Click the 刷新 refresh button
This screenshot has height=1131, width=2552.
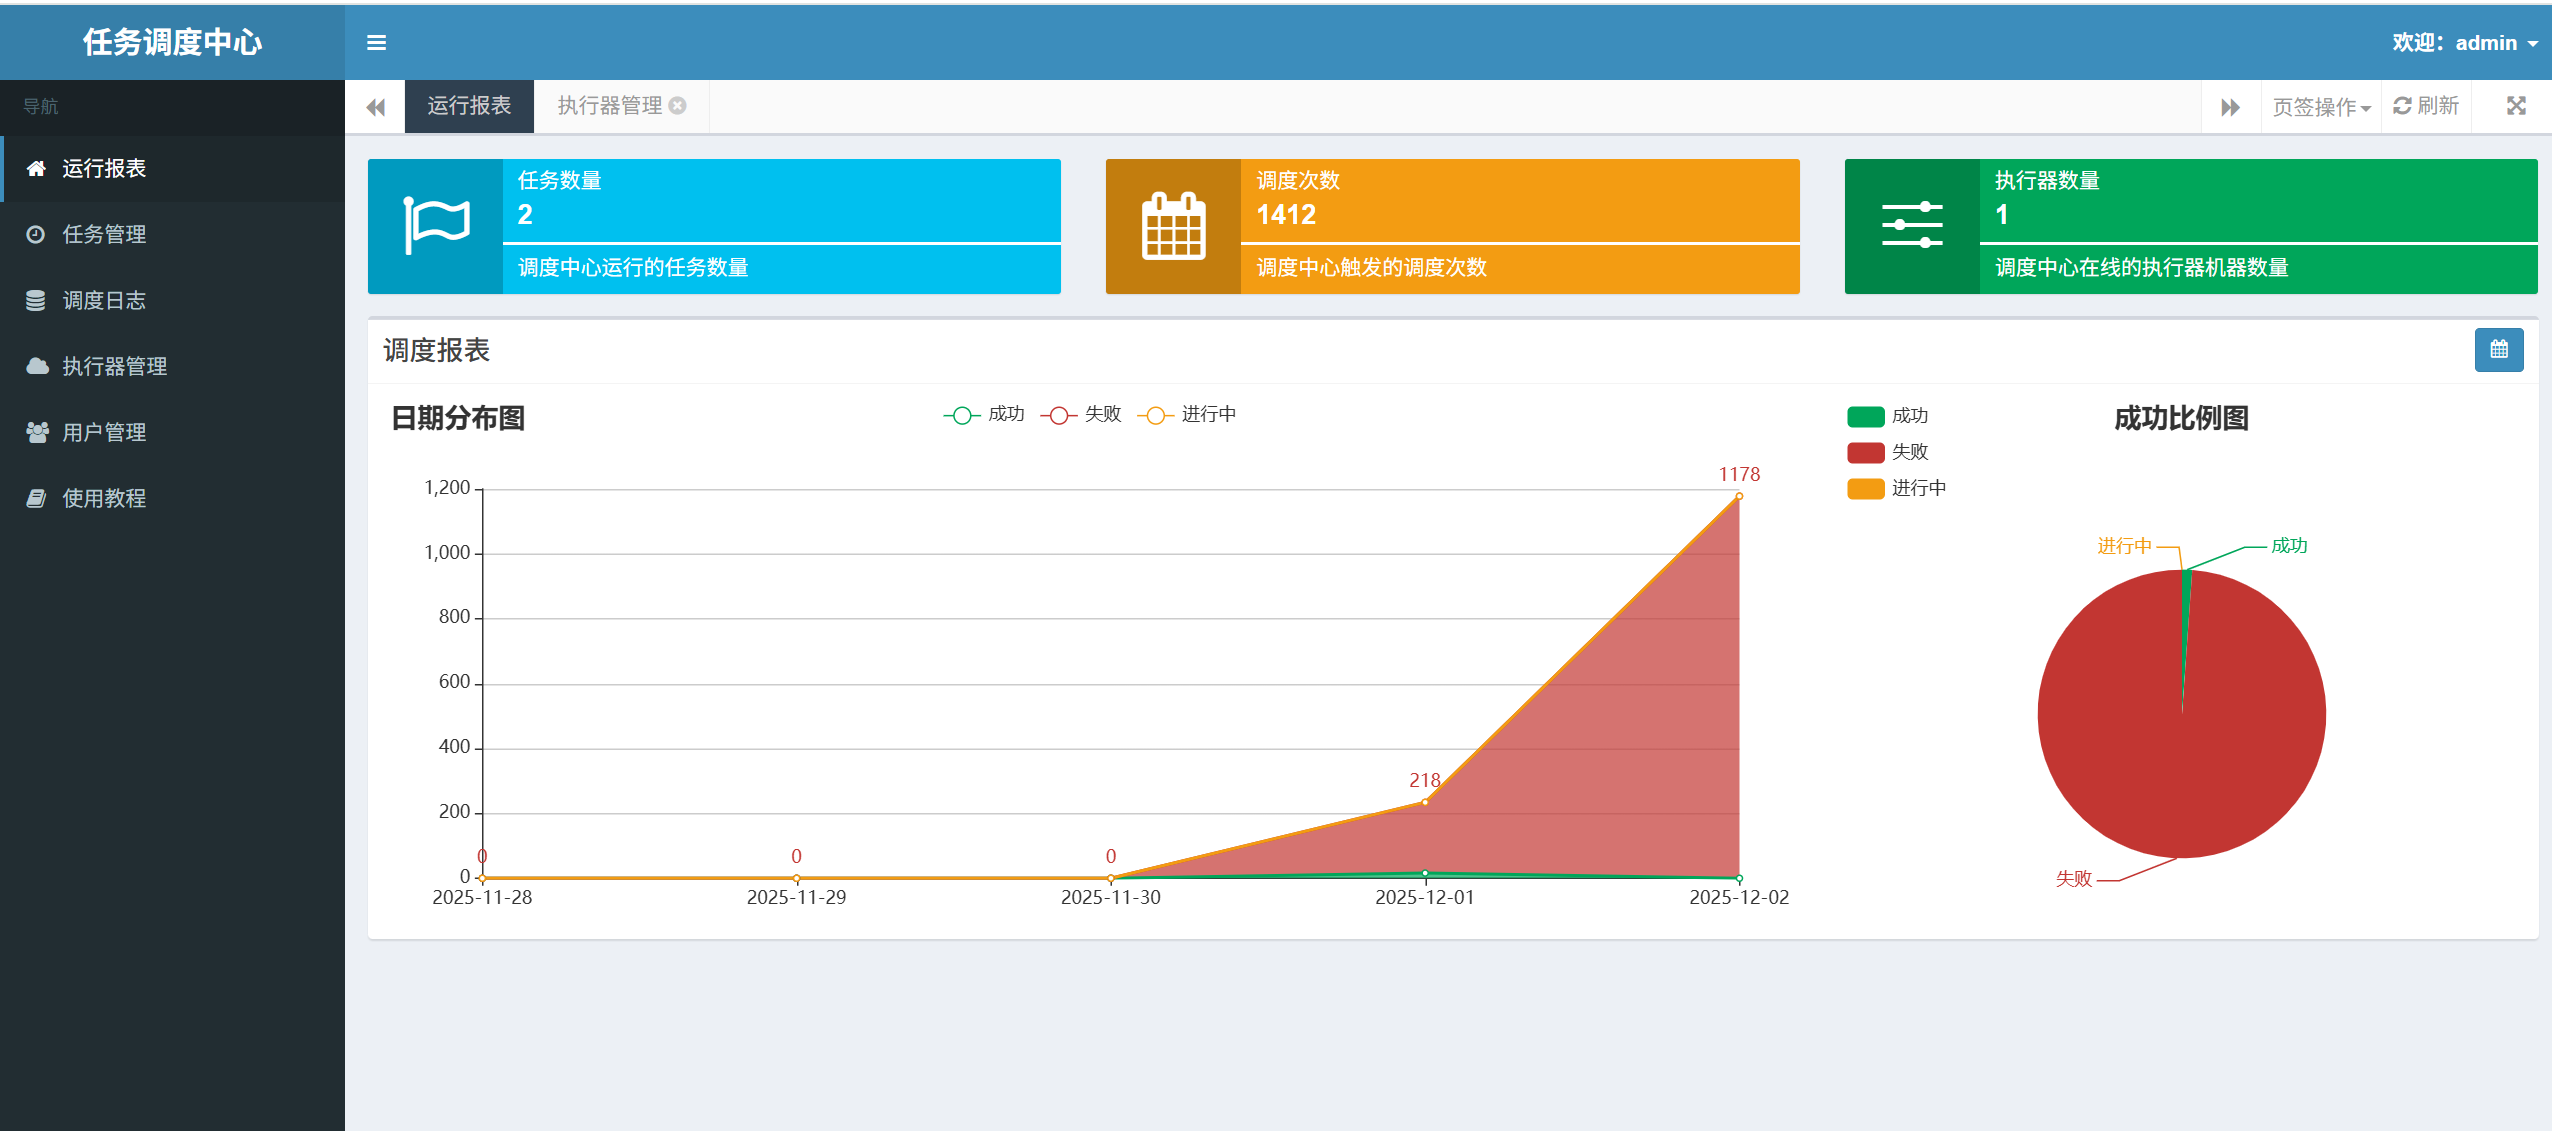tap(2426, 106)
